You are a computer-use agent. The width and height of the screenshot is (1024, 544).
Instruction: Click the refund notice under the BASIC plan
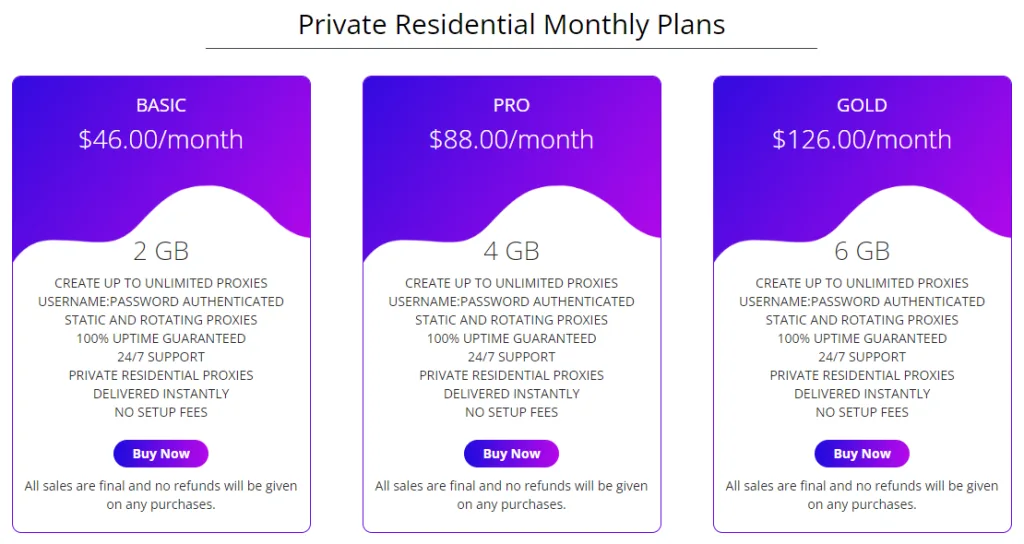pyautogui.click(x=161, y=495)
